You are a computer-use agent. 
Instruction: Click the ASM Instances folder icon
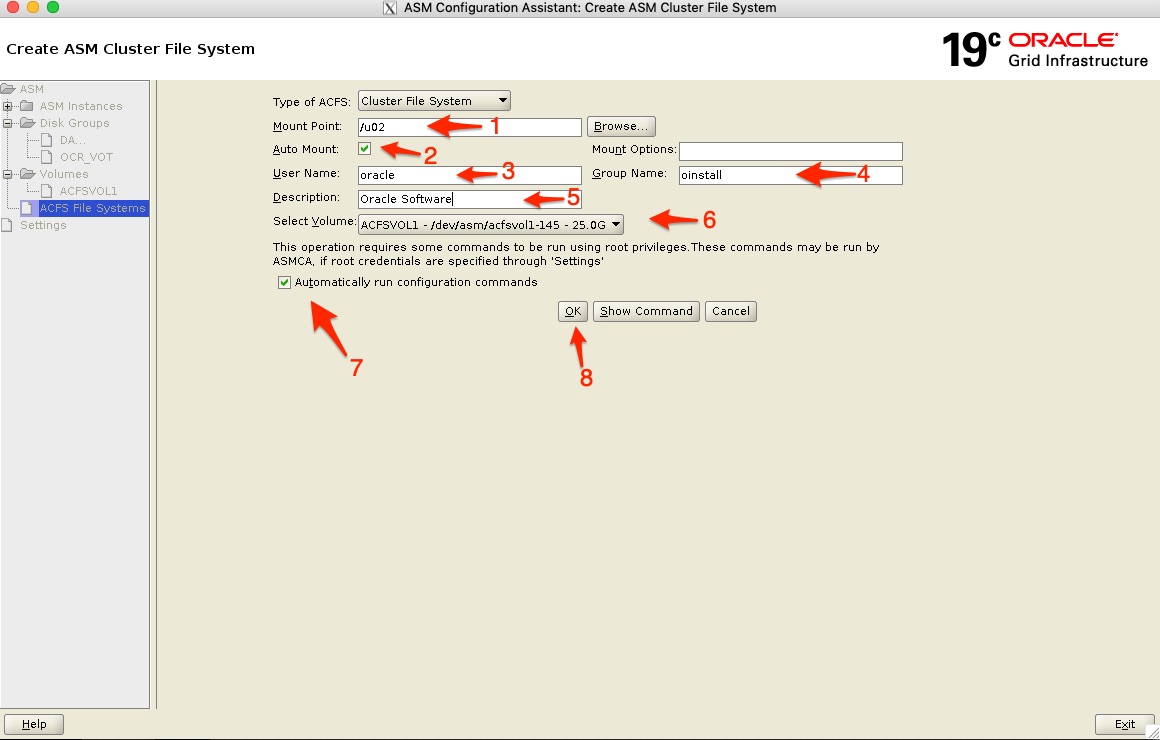click(x=27, y=106)
